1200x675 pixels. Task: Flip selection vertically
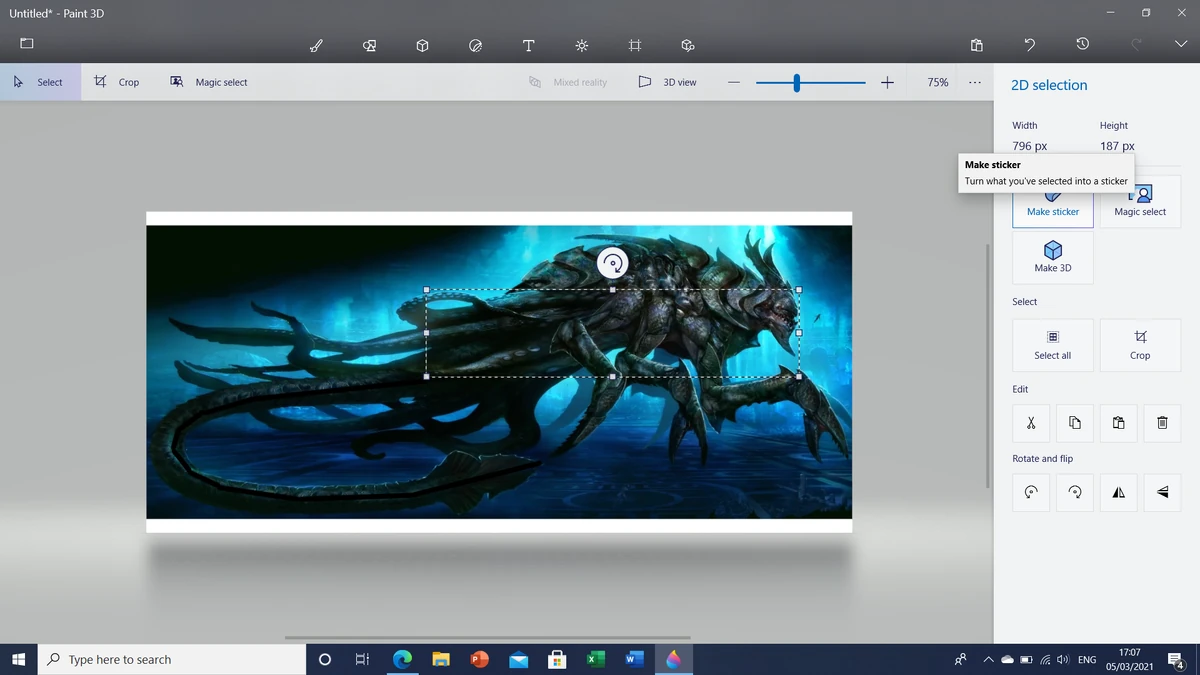pos(1162,492)
